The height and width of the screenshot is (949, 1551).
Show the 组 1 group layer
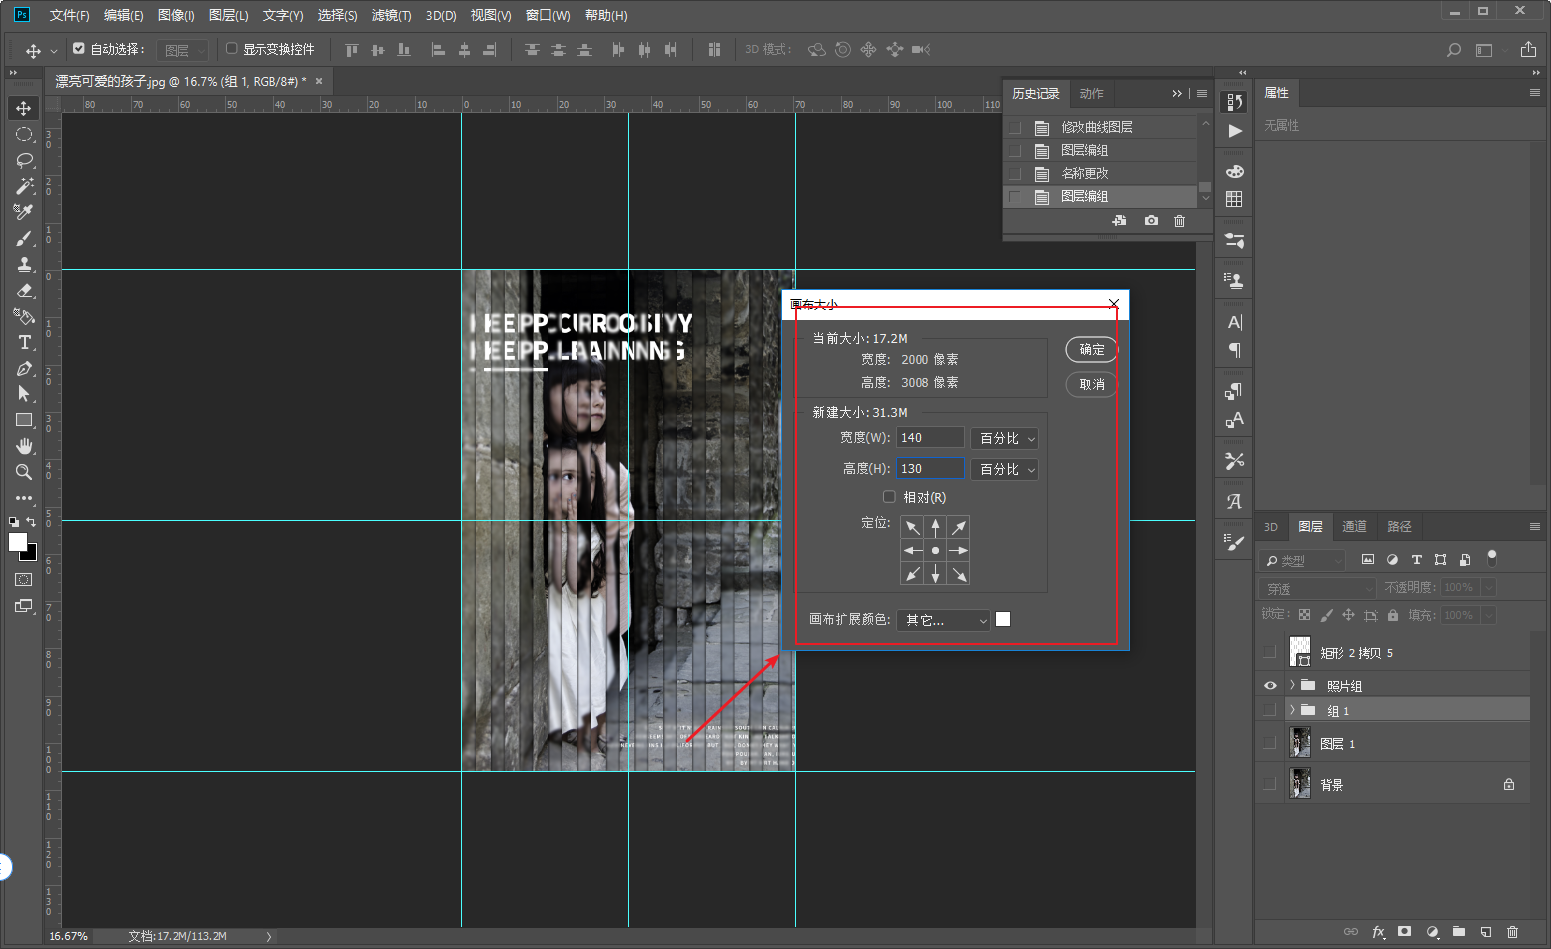(x=1270, y=710)
